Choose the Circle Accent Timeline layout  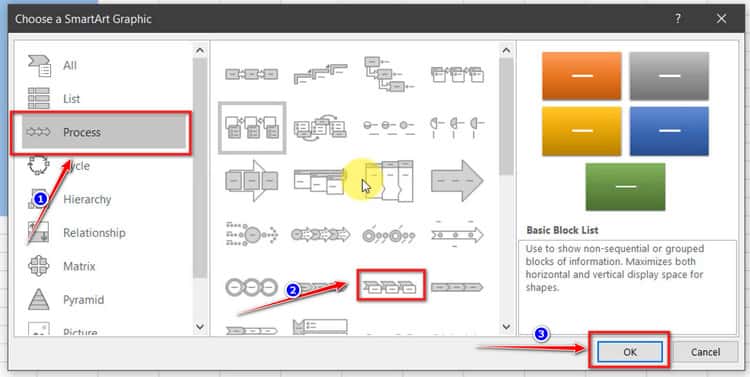tap(389, 234)
